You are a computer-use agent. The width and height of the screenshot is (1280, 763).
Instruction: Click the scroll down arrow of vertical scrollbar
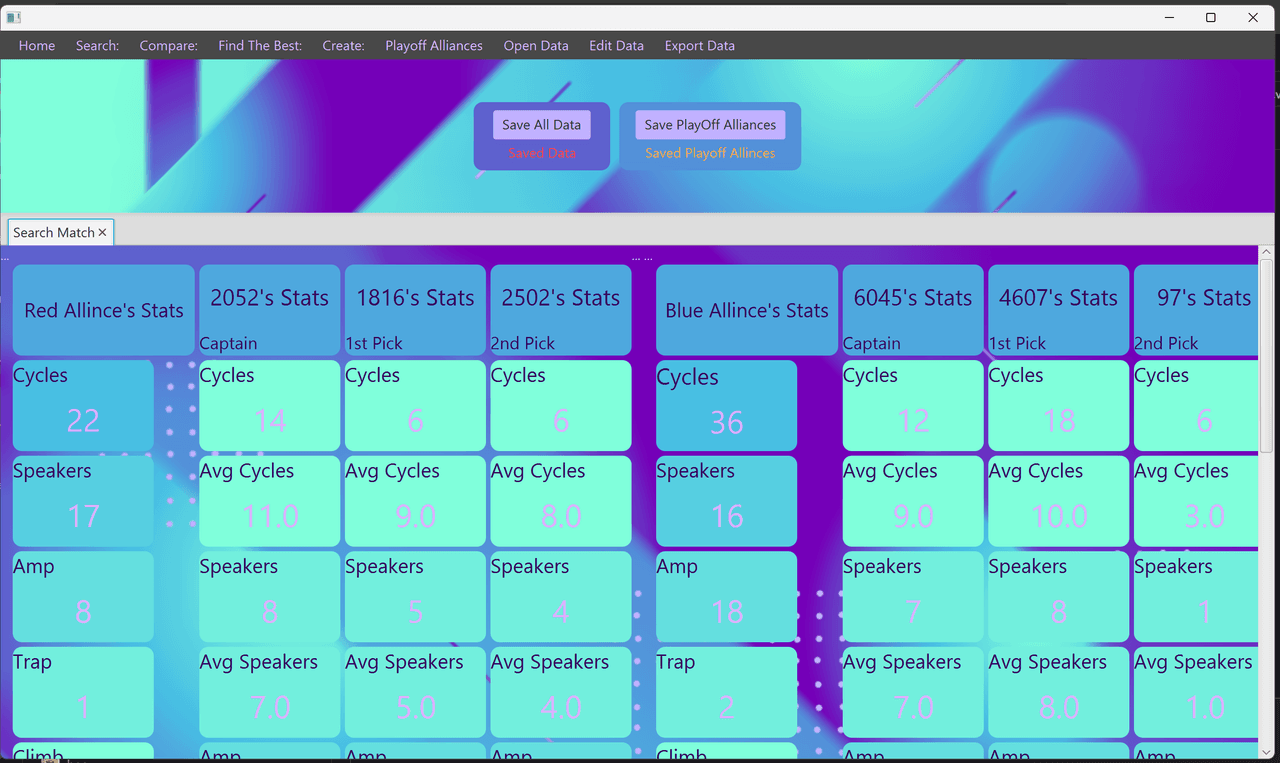[1266, 751]
